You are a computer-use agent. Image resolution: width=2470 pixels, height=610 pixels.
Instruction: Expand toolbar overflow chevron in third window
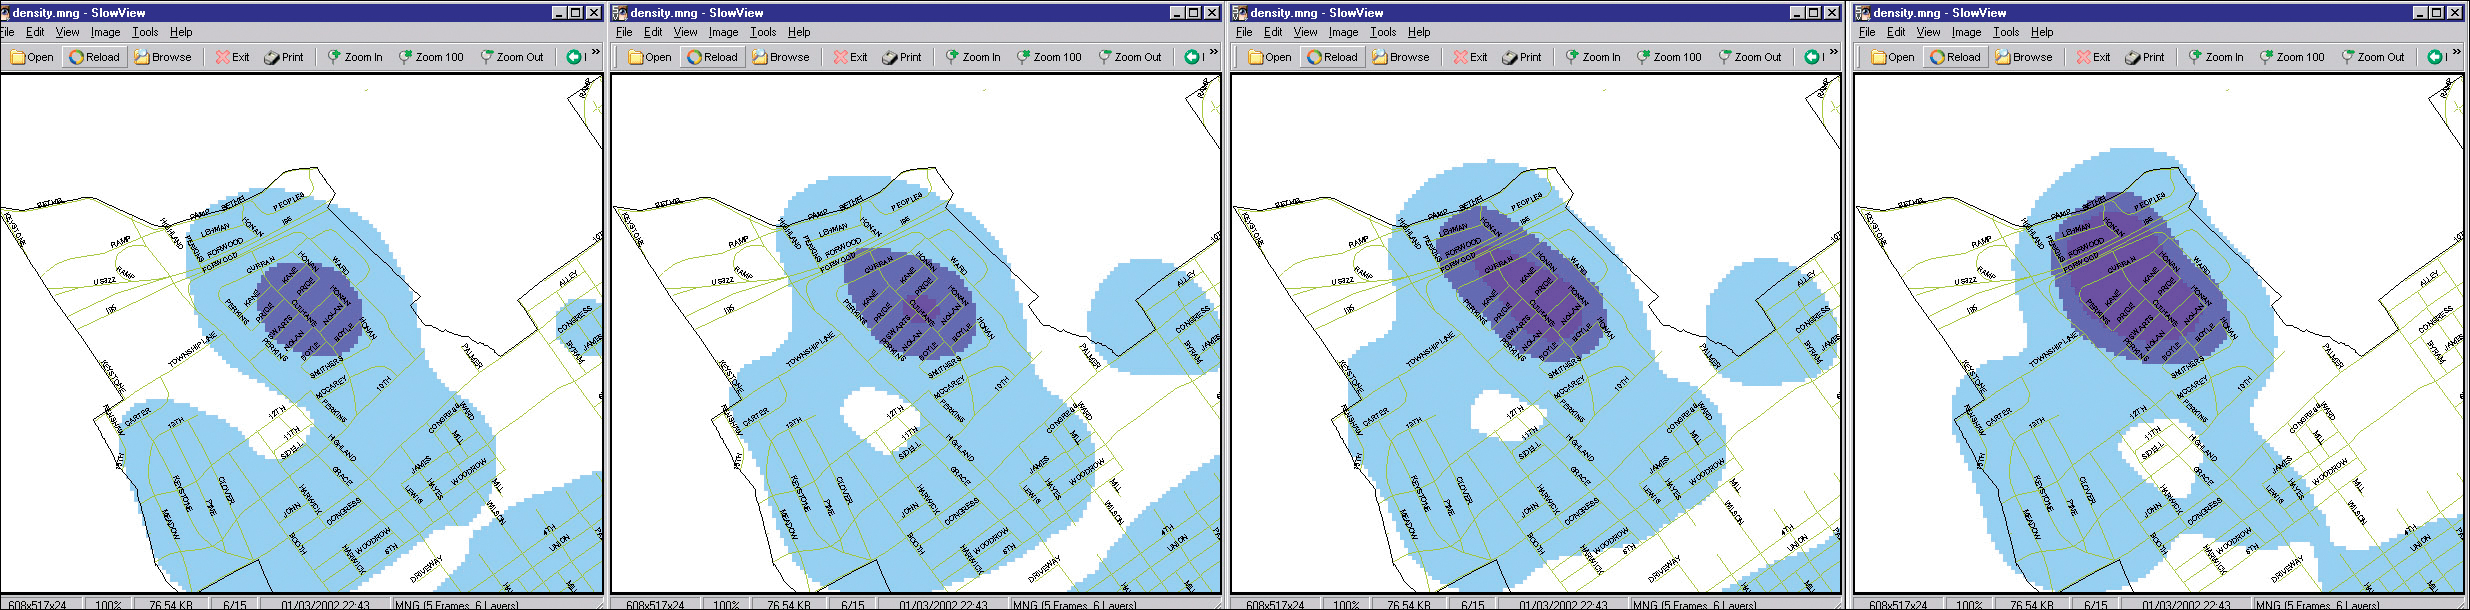(1834, 52)
